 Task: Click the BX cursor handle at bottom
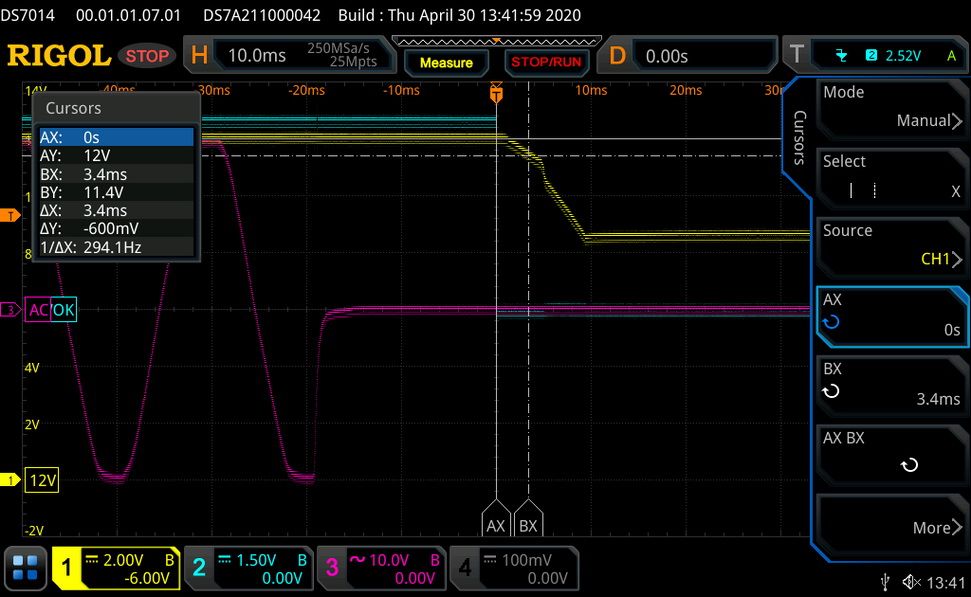coord(528,518)
